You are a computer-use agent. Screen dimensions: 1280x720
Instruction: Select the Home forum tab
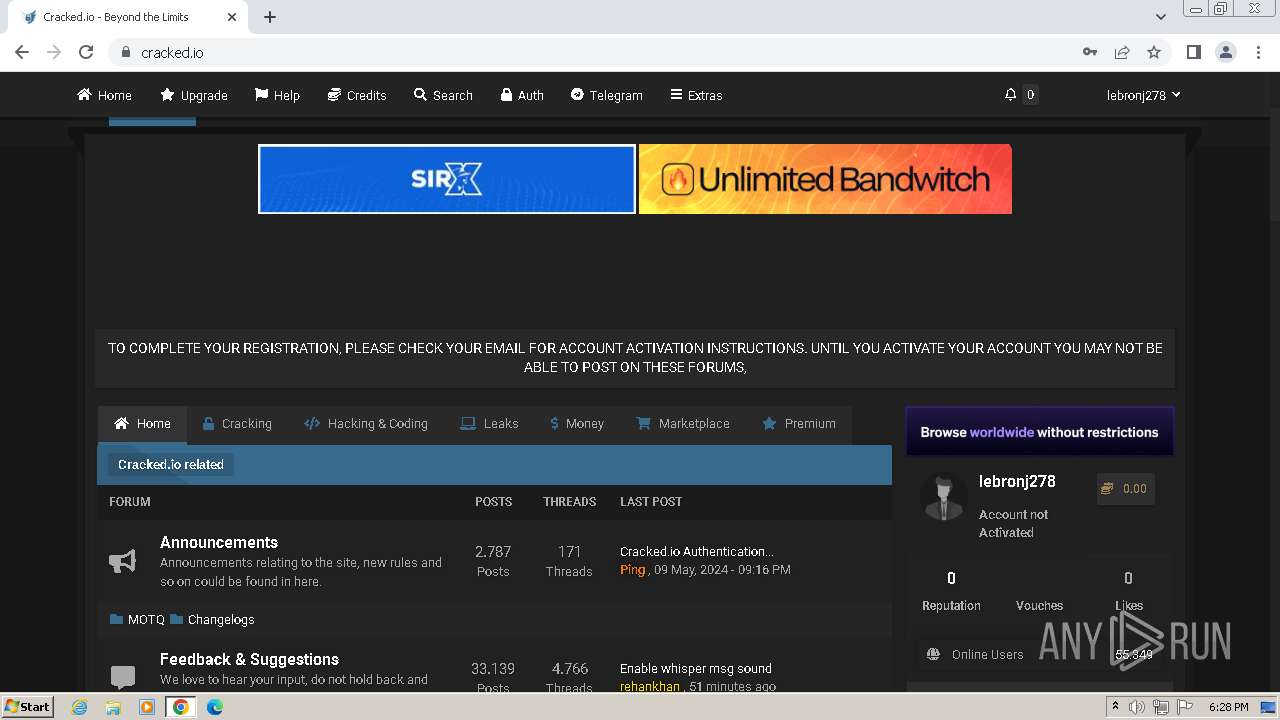pos(142,424)
